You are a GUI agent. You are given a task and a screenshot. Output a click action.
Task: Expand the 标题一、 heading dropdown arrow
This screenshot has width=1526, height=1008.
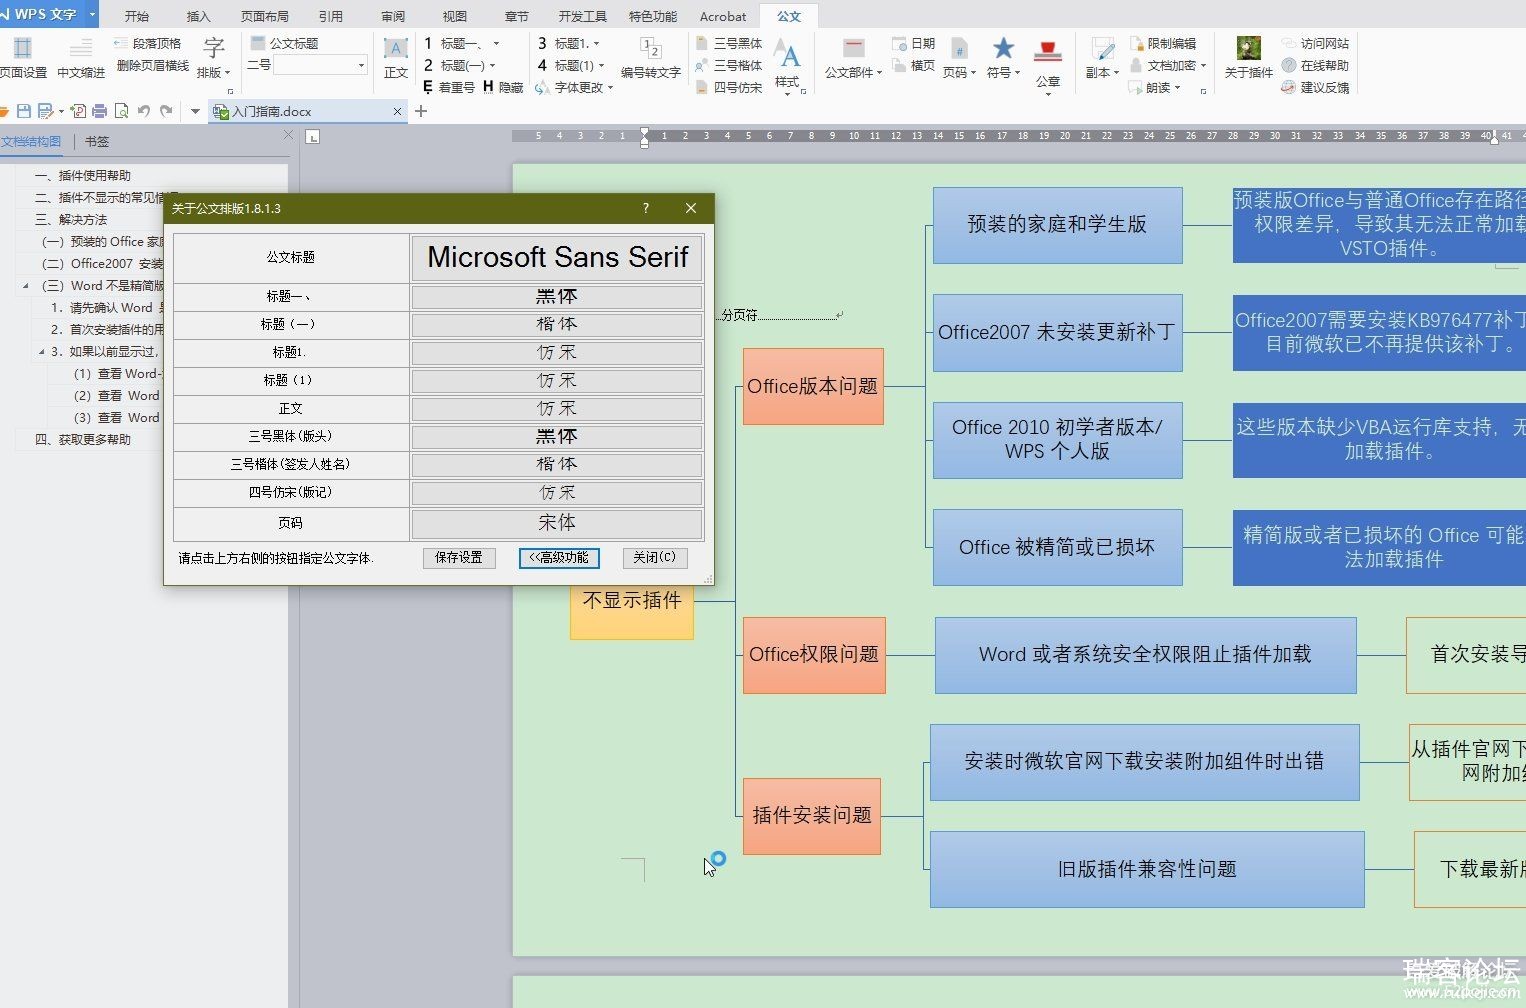tap(496, 44)
